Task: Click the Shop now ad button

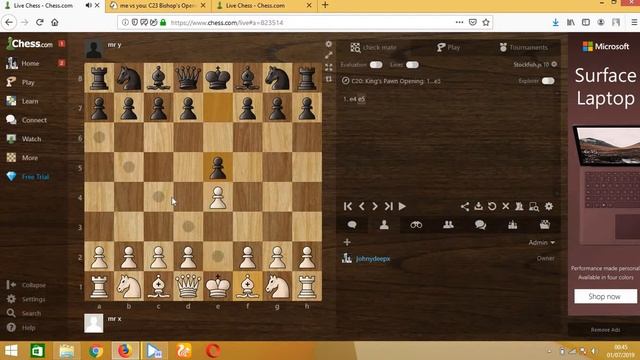Action: [606, 296]
